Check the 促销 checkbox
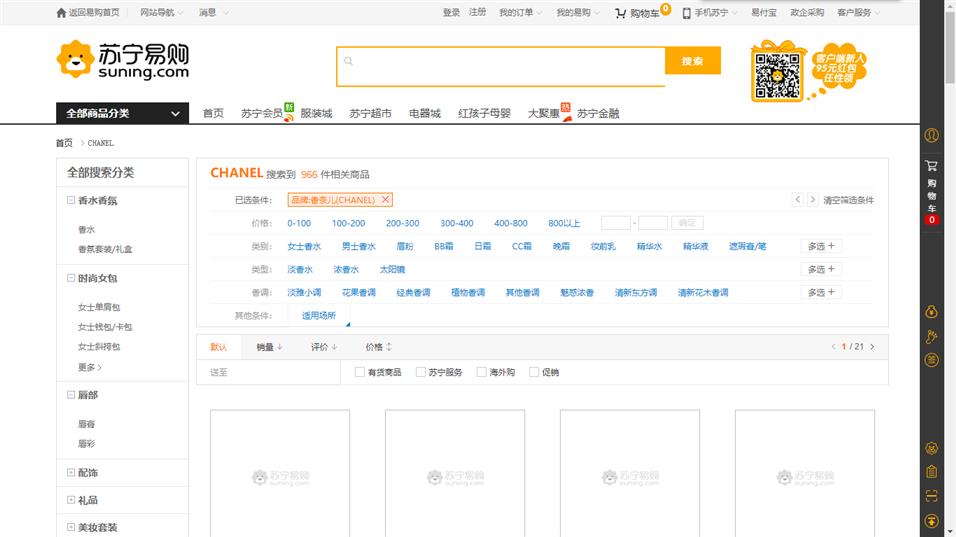 (534, 372)
